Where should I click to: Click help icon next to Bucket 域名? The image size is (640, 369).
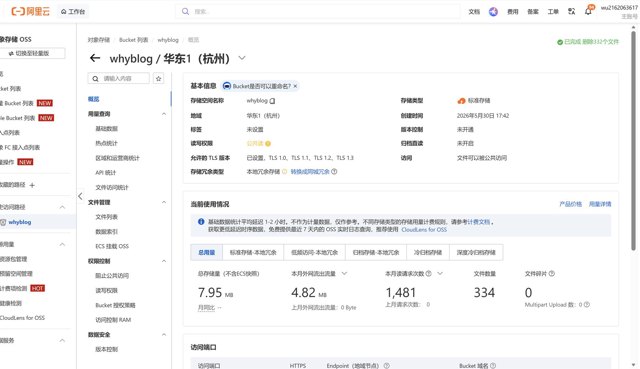[x=493, y=366]
